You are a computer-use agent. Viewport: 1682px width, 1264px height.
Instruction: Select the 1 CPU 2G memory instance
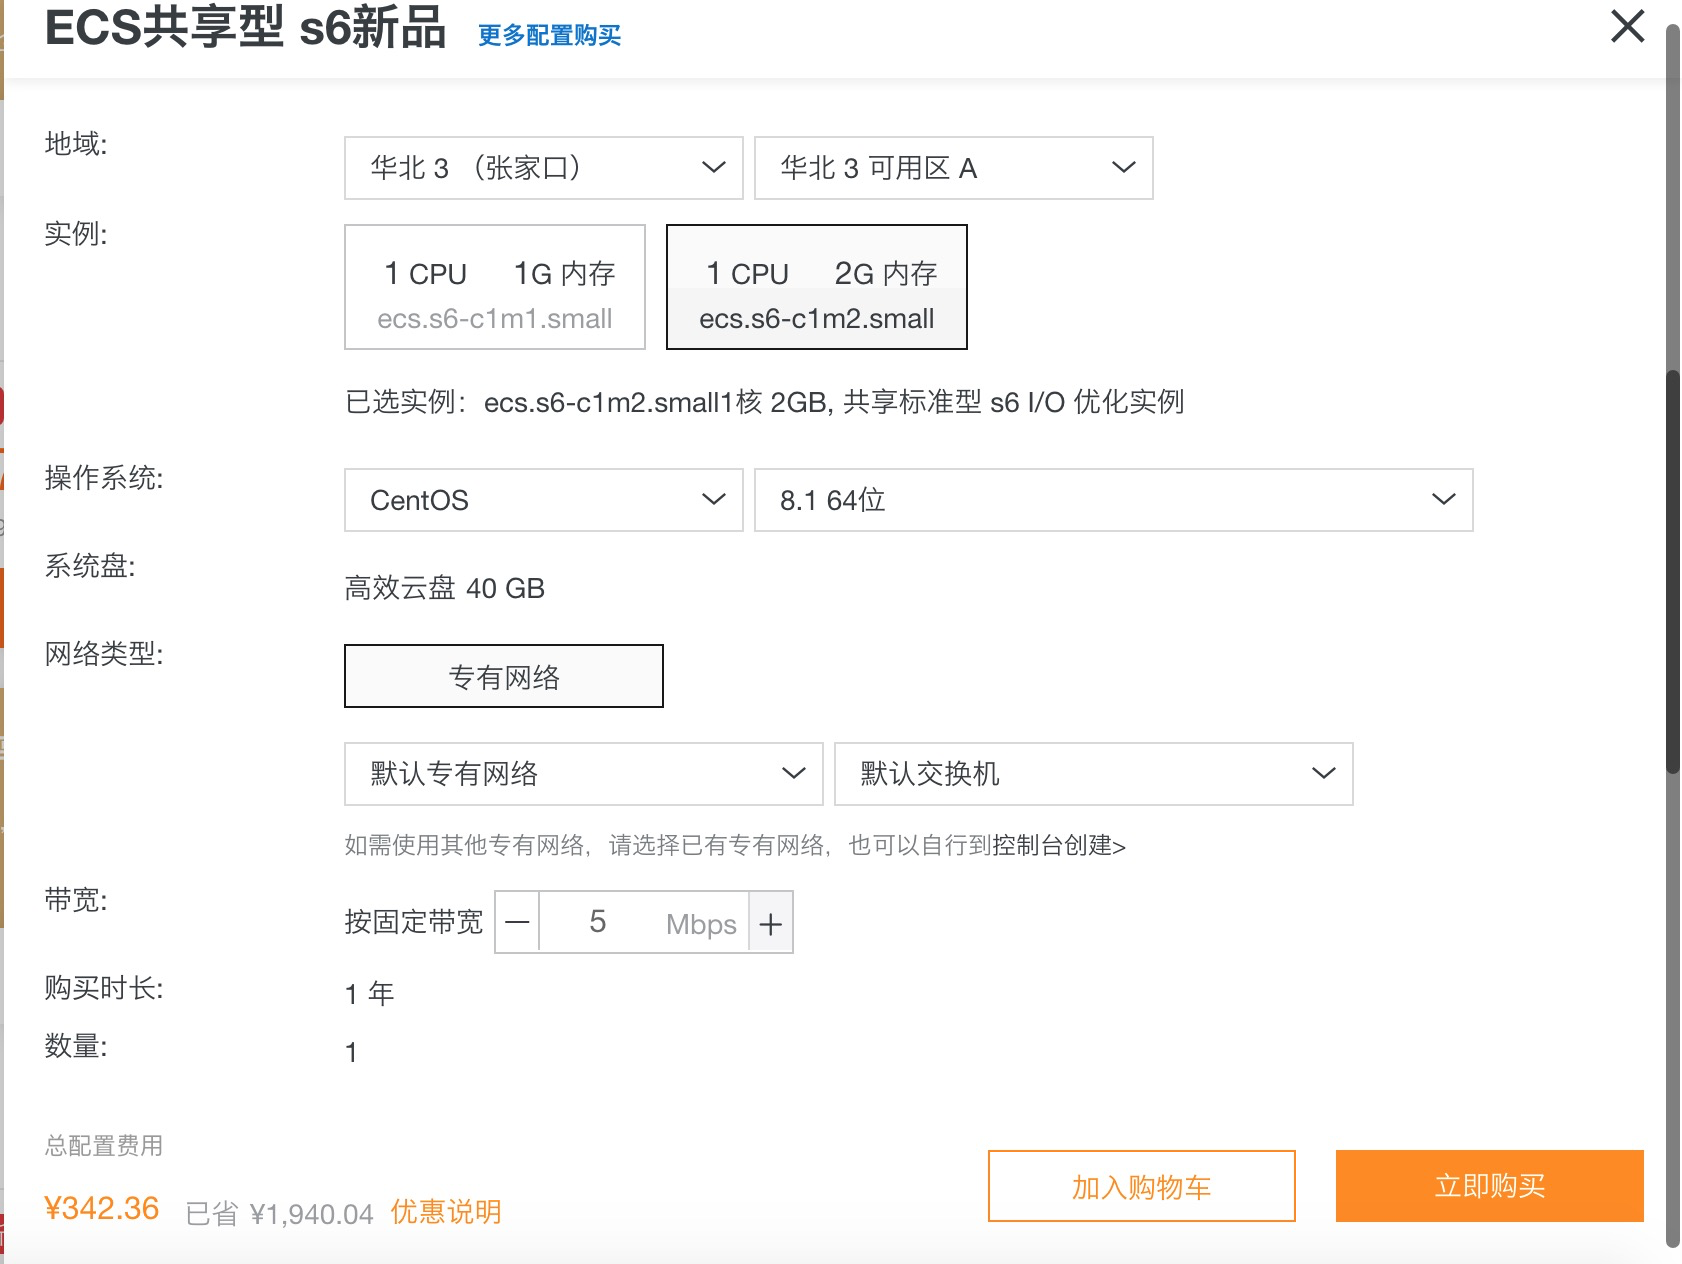816,287
